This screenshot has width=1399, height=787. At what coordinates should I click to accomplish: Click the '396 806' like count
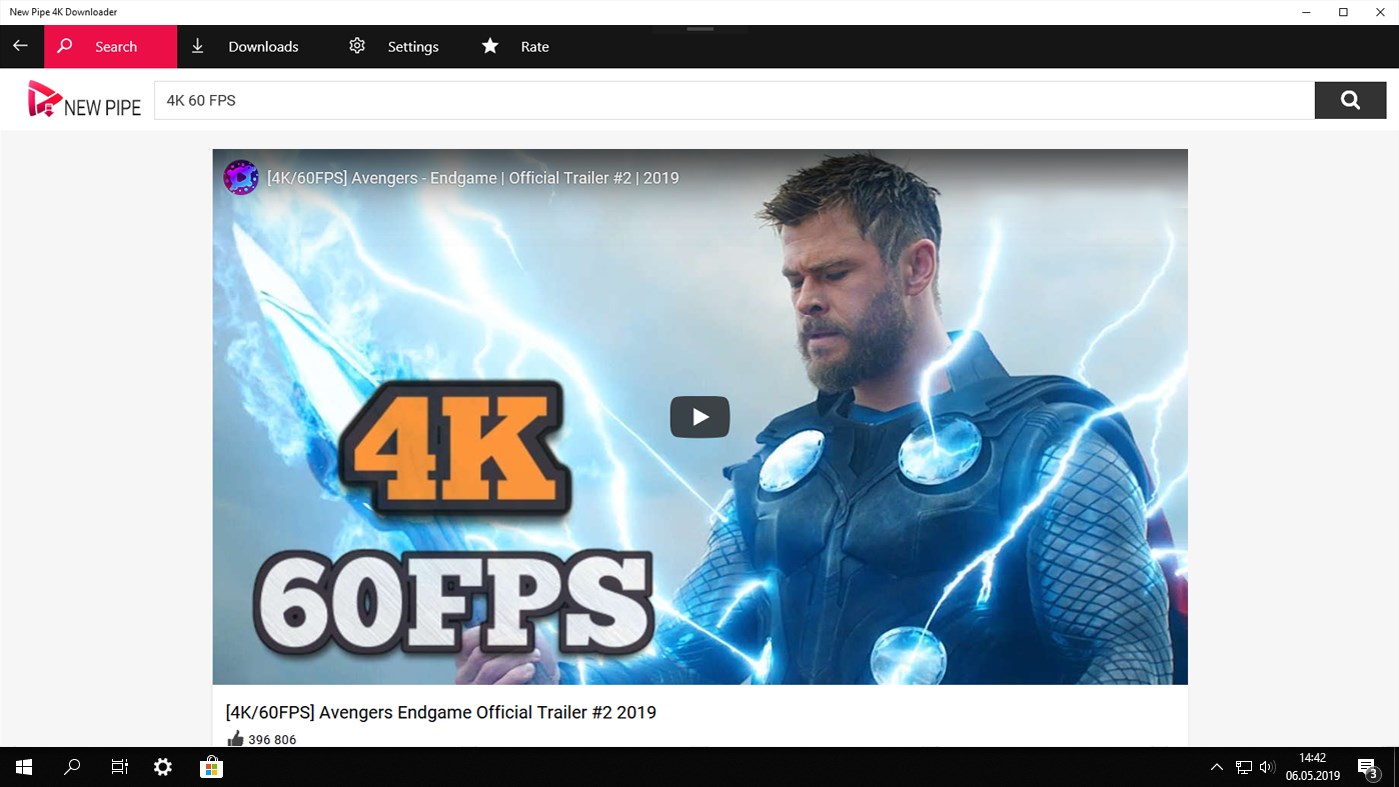point(272,740)
